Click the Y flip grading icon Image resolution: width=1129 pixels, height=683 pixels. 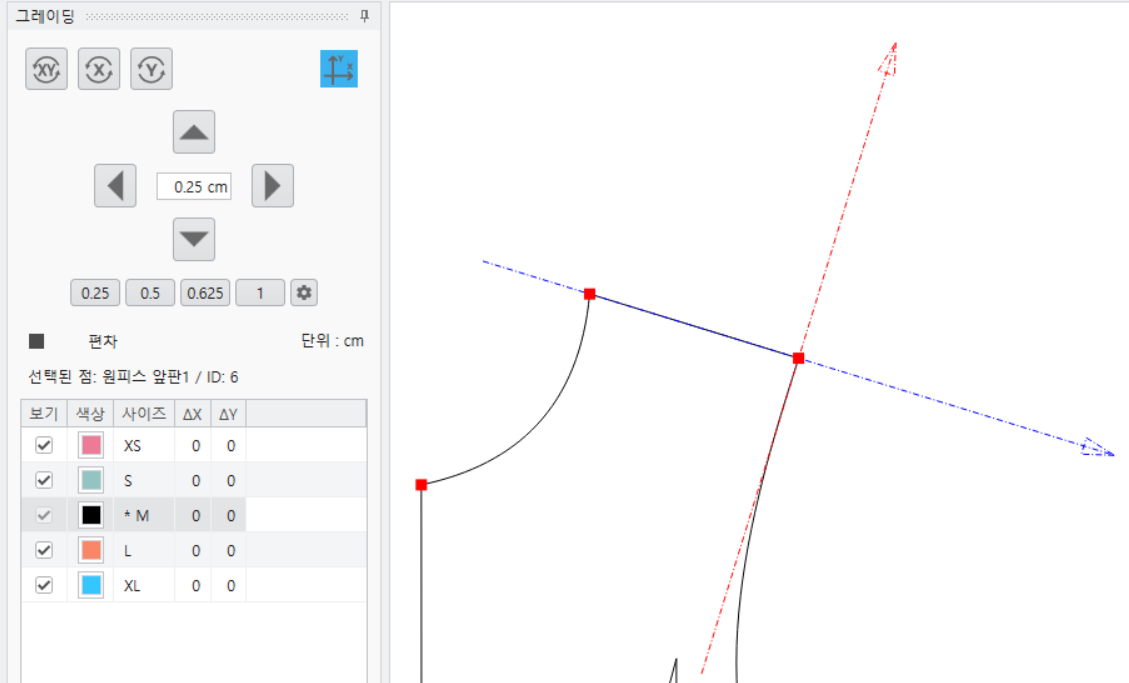click(151, 69)
